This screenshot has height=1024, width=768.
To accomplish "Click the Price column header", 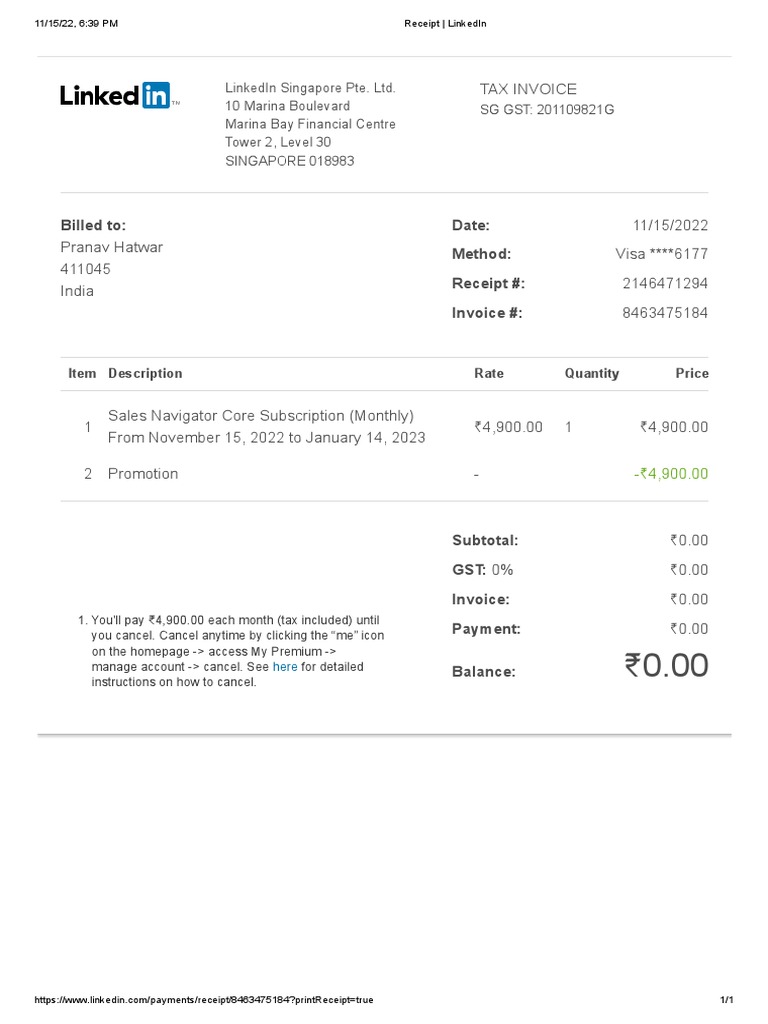I will tap(691, 373).
